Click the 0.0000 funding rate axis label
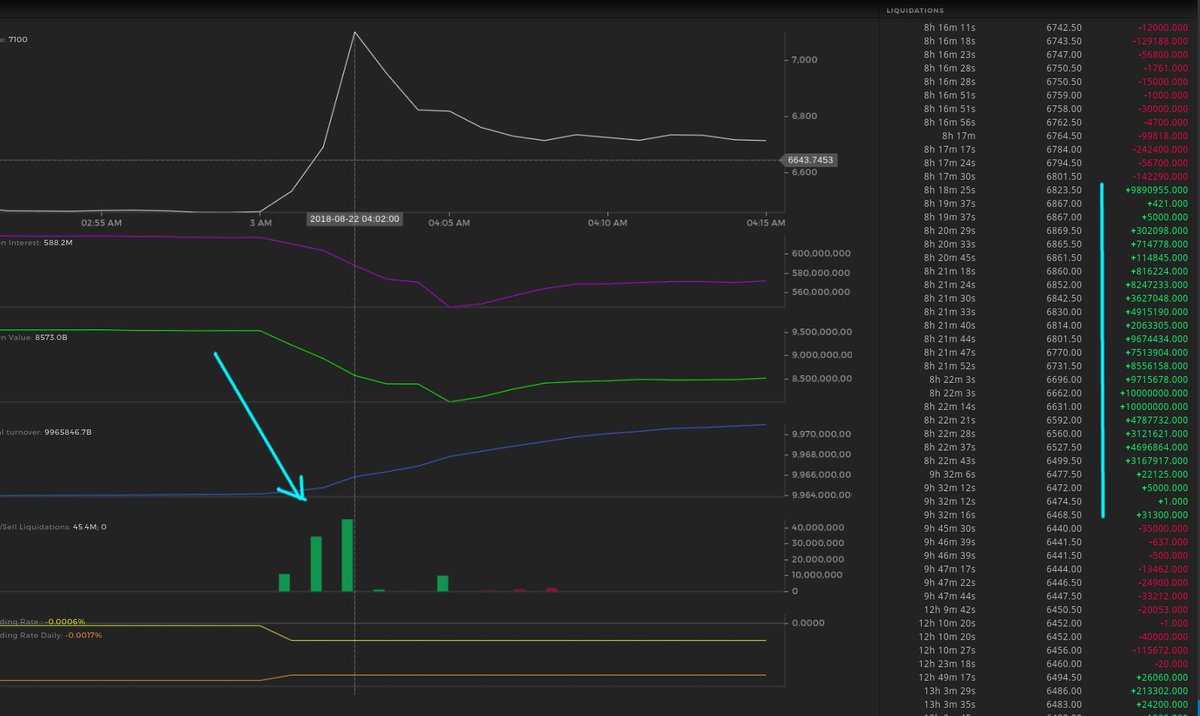The height and width of the screenshot is (716, 1200). (807, 623)
